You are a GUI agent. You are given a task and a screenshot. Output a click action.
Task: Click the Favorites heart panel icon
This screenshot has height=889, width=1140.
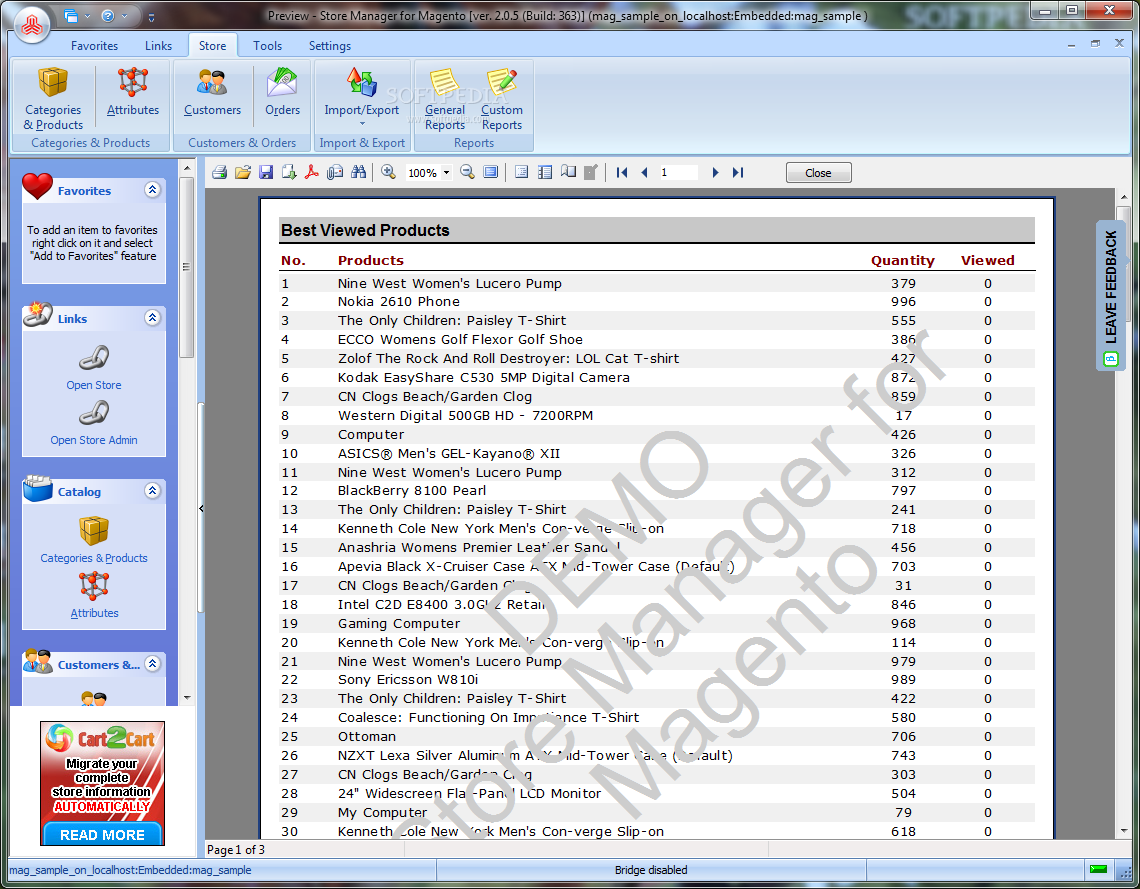(x=37, y=186)
